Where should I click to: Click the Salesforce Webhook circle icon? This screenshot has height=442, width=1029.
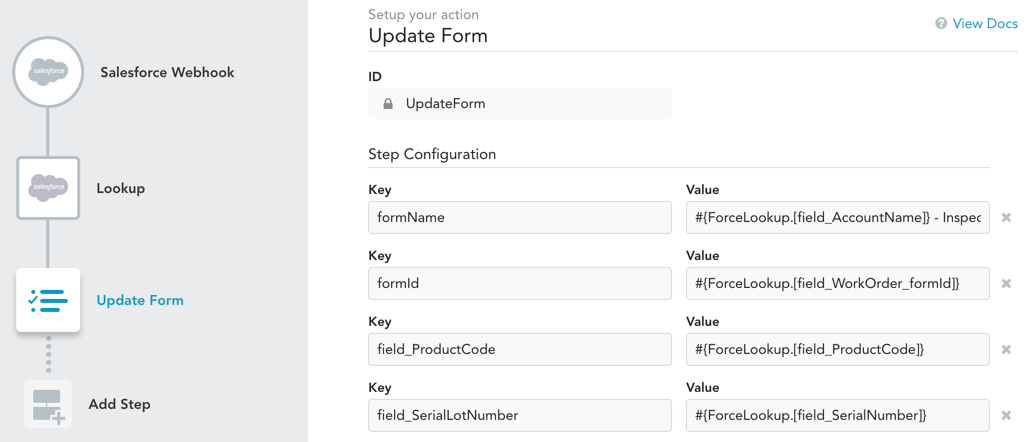pyautogui.click(x=48, y=72)
